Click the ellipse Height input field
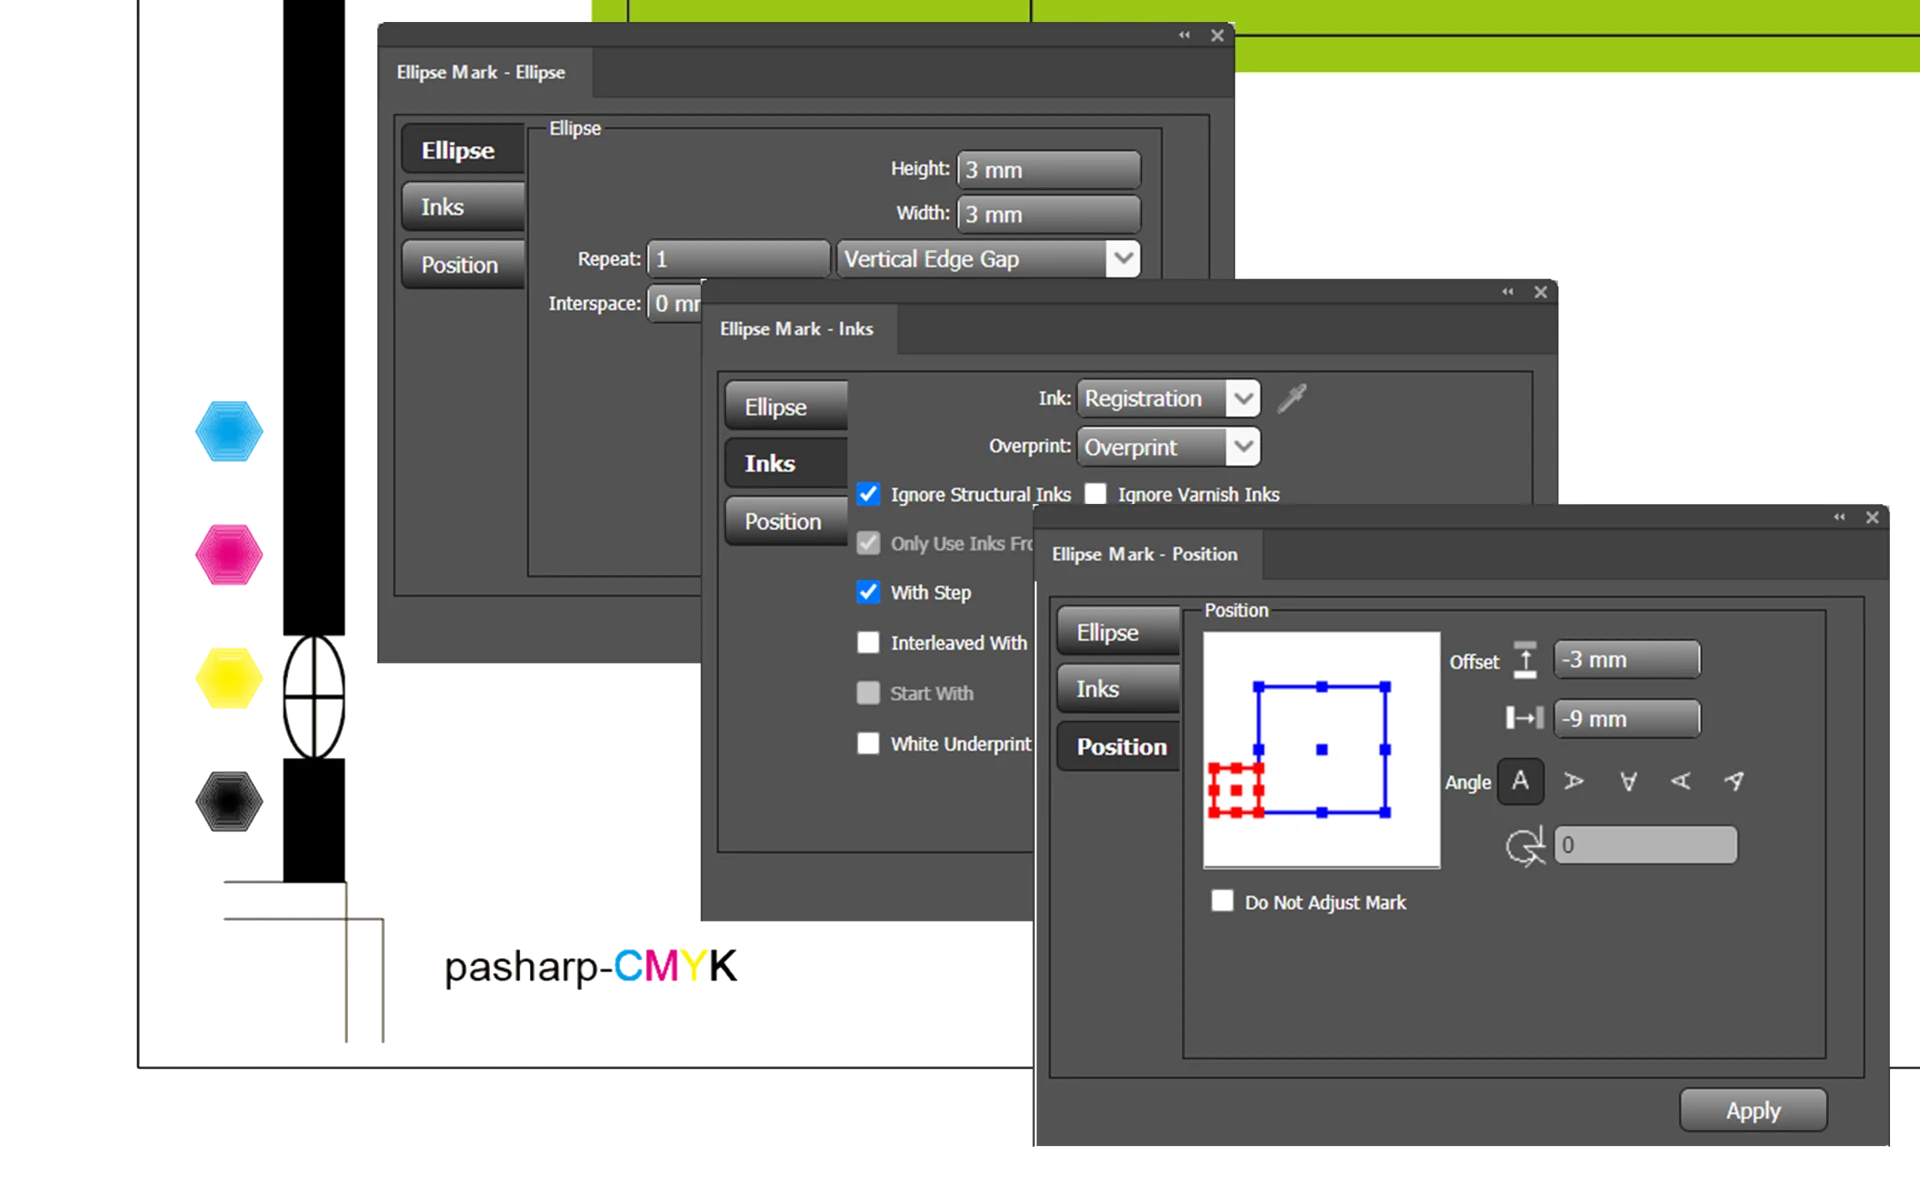 [x=1049, y=170]
